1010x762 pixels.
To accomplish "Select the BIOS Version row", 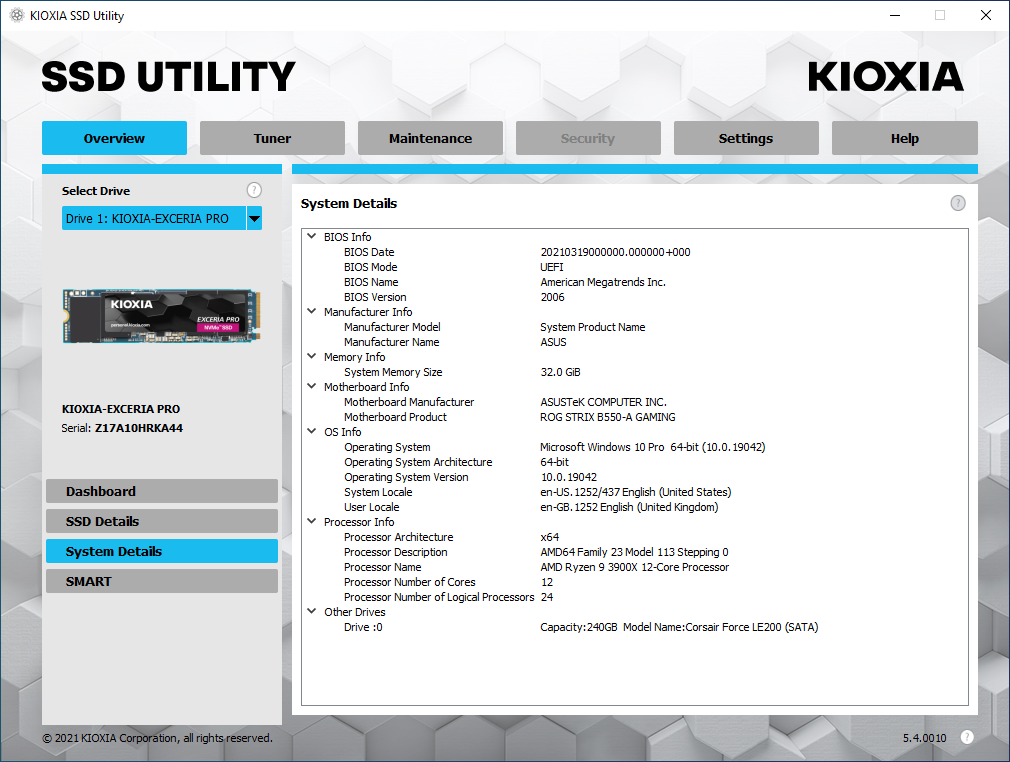I will coord(634,297).
